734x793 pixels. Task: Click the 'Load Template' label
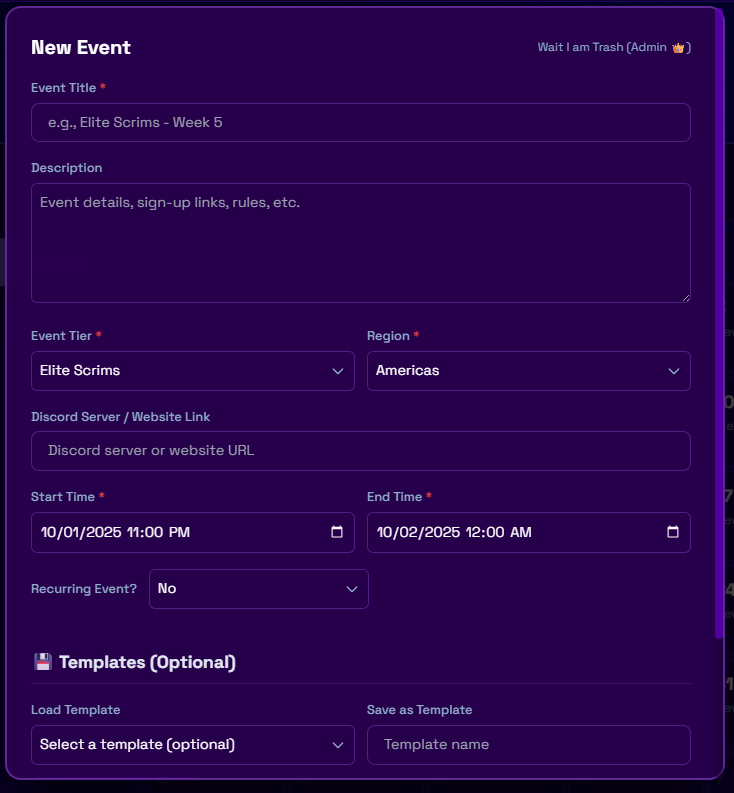[76, 710]
